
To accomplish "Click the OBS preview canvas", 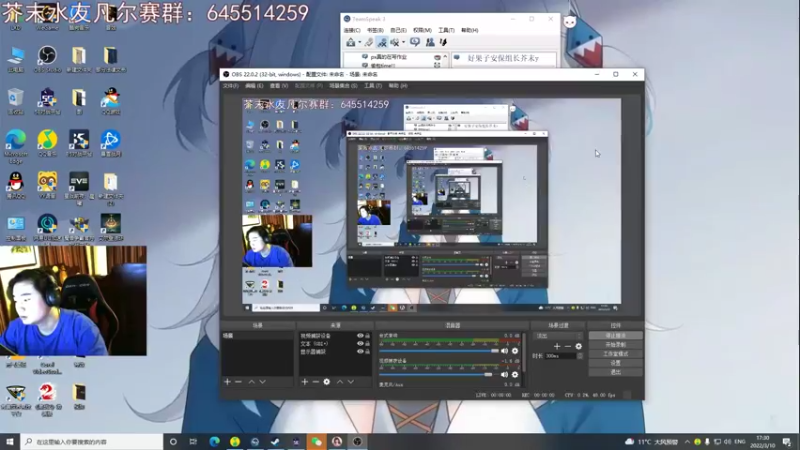I will [x=432, y=205].
